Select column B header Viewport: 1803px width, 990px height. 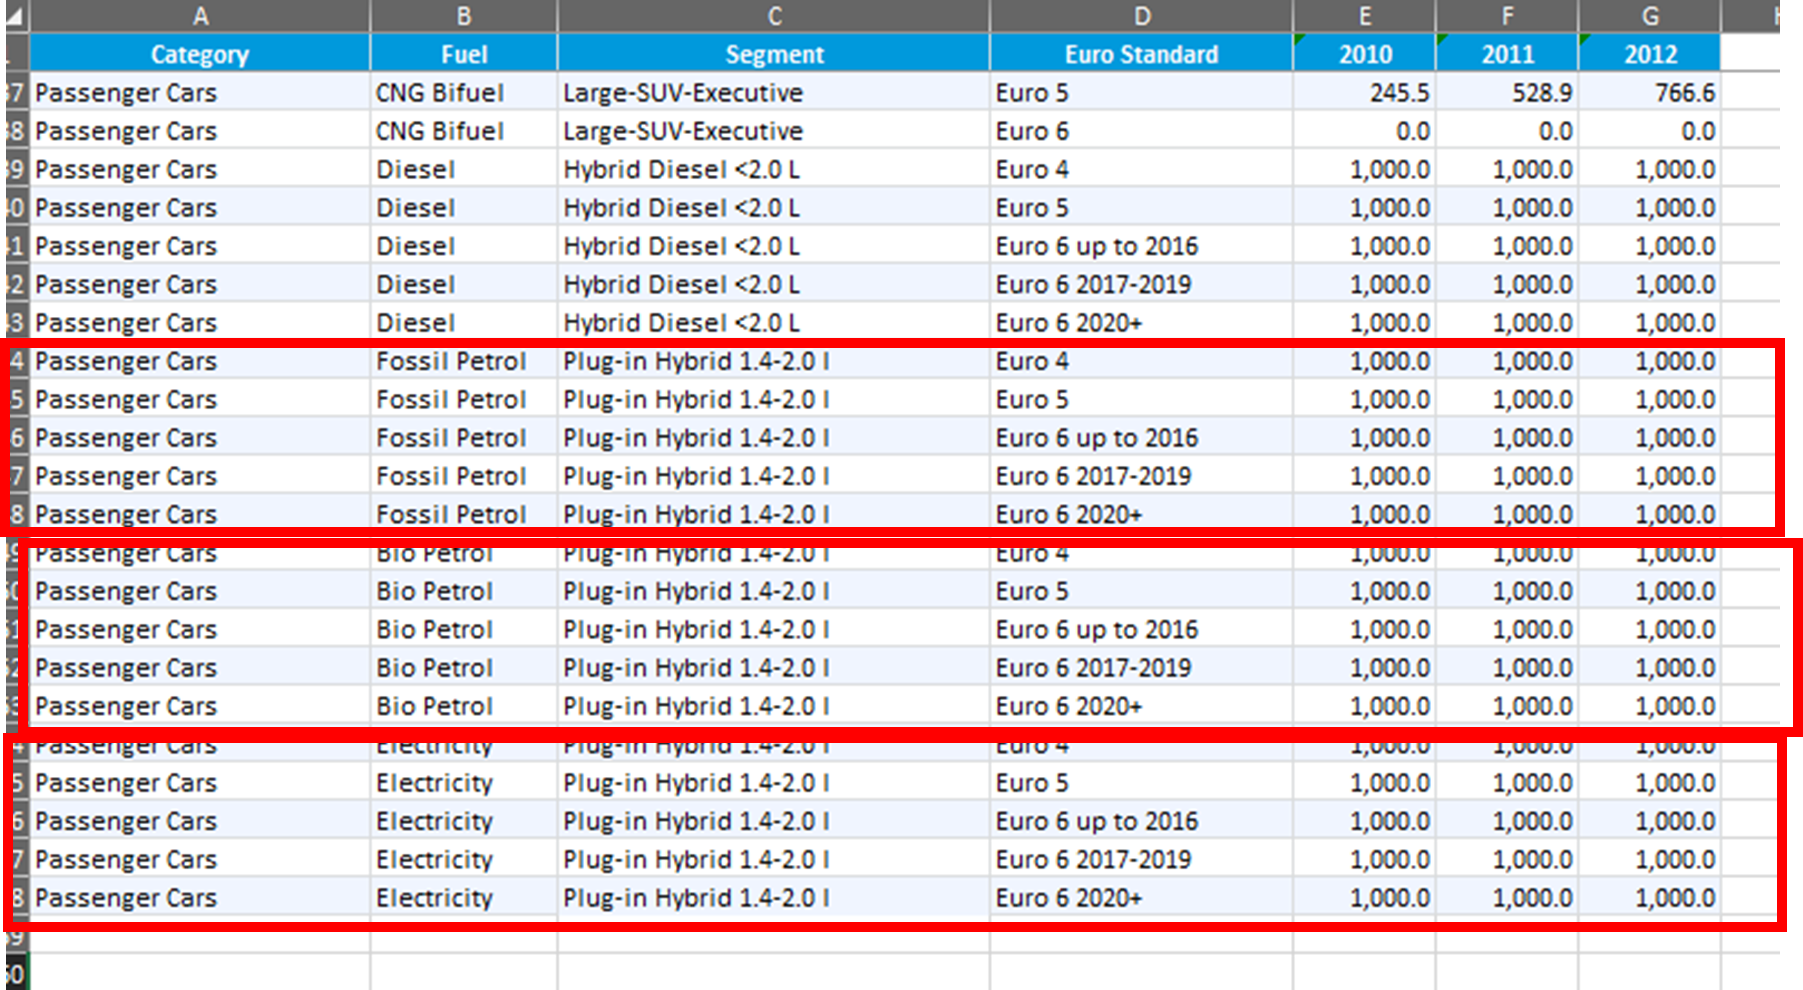point(463,16)
